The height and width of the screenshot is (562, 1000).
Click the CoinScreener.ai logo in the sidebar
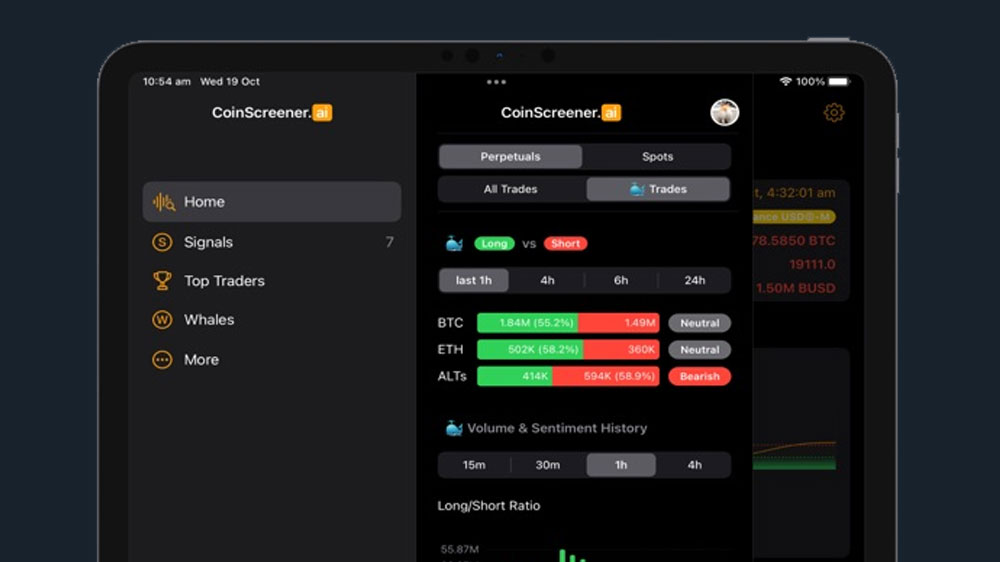(x=272, y=113)
